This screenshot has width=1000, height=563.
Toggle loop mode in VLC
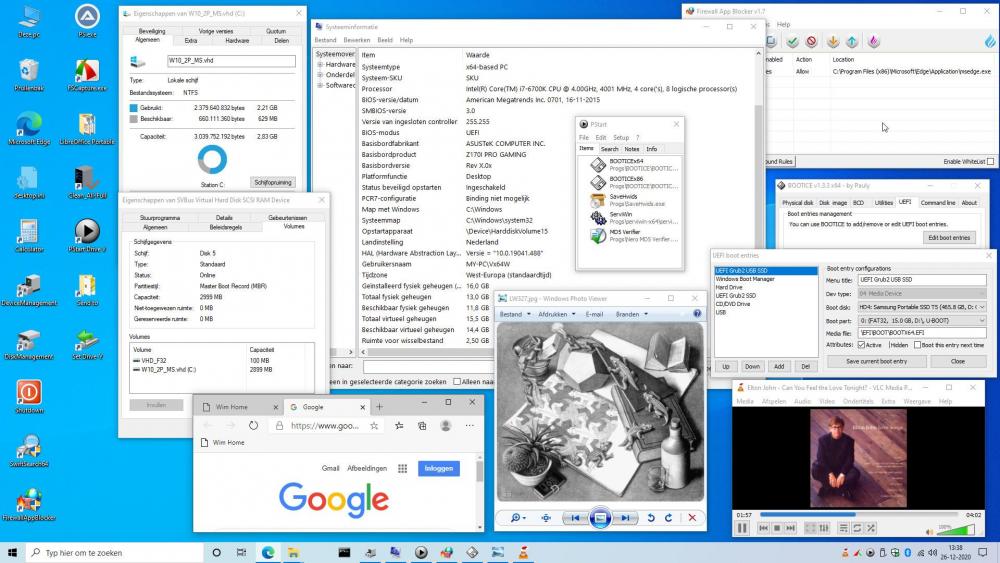857,528
